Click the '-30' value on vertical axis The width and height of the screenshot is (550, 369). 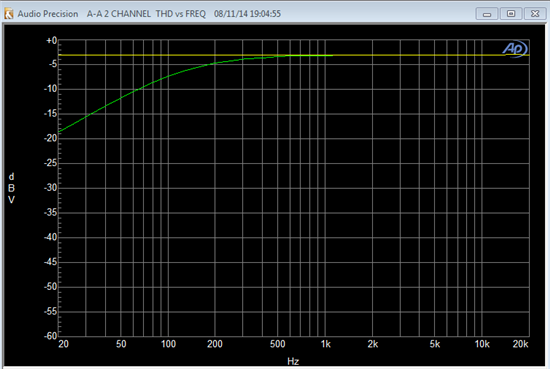coord(51,188)
